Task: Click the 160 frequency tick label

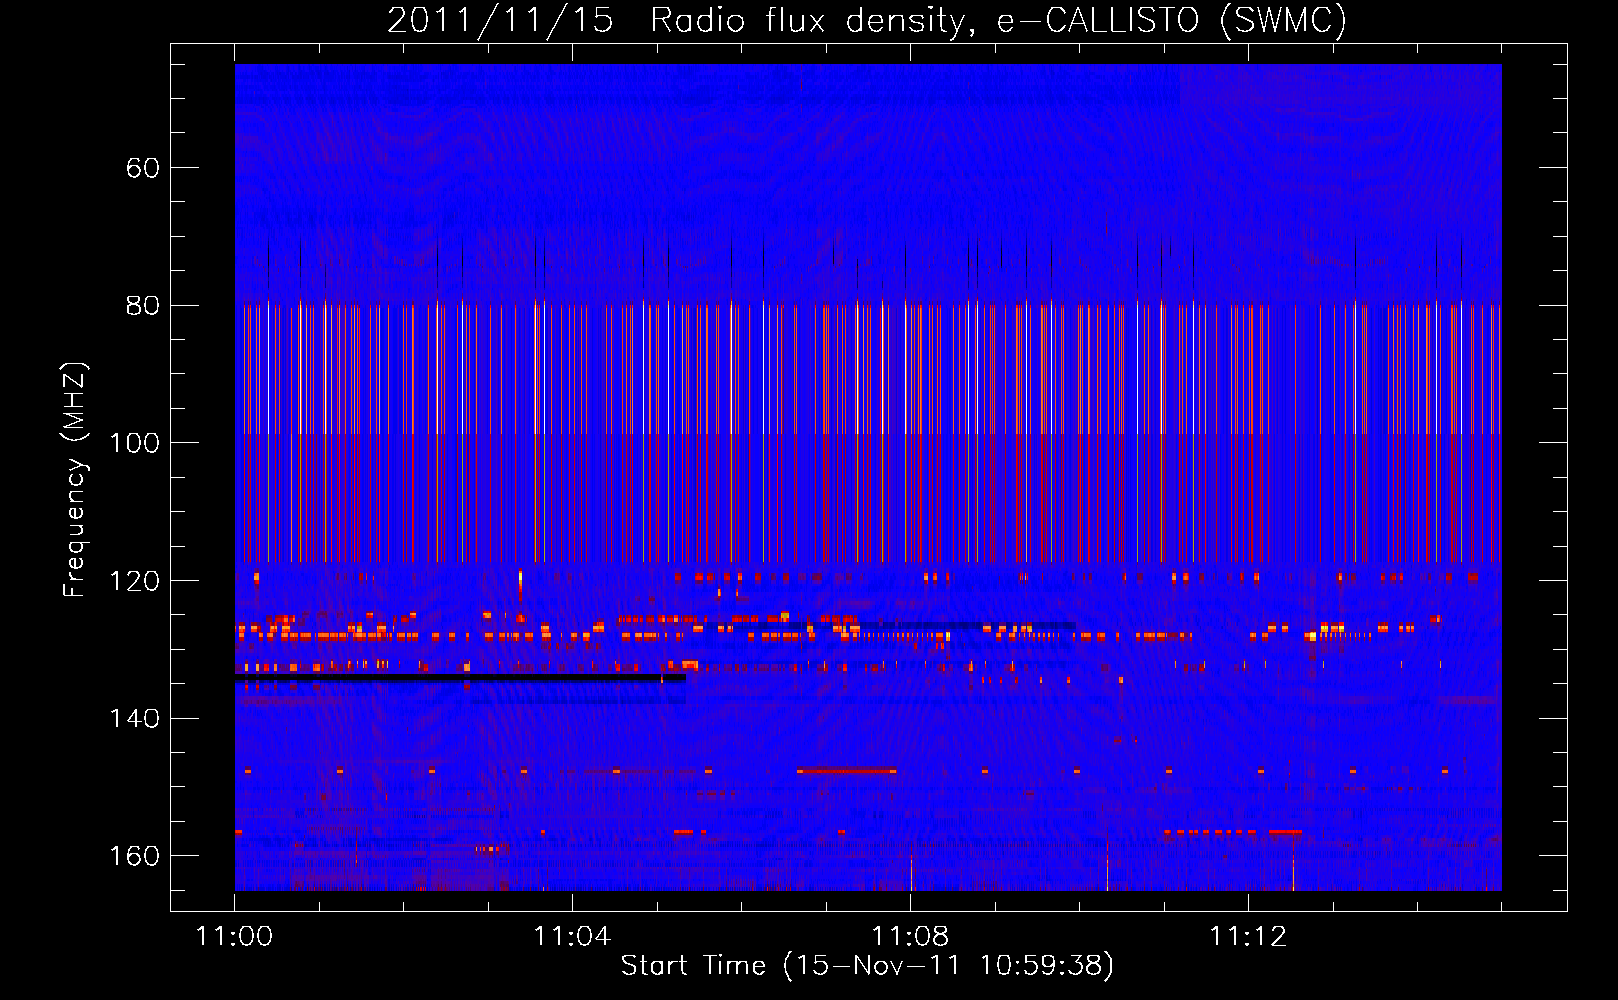Action: coord(135,856)
